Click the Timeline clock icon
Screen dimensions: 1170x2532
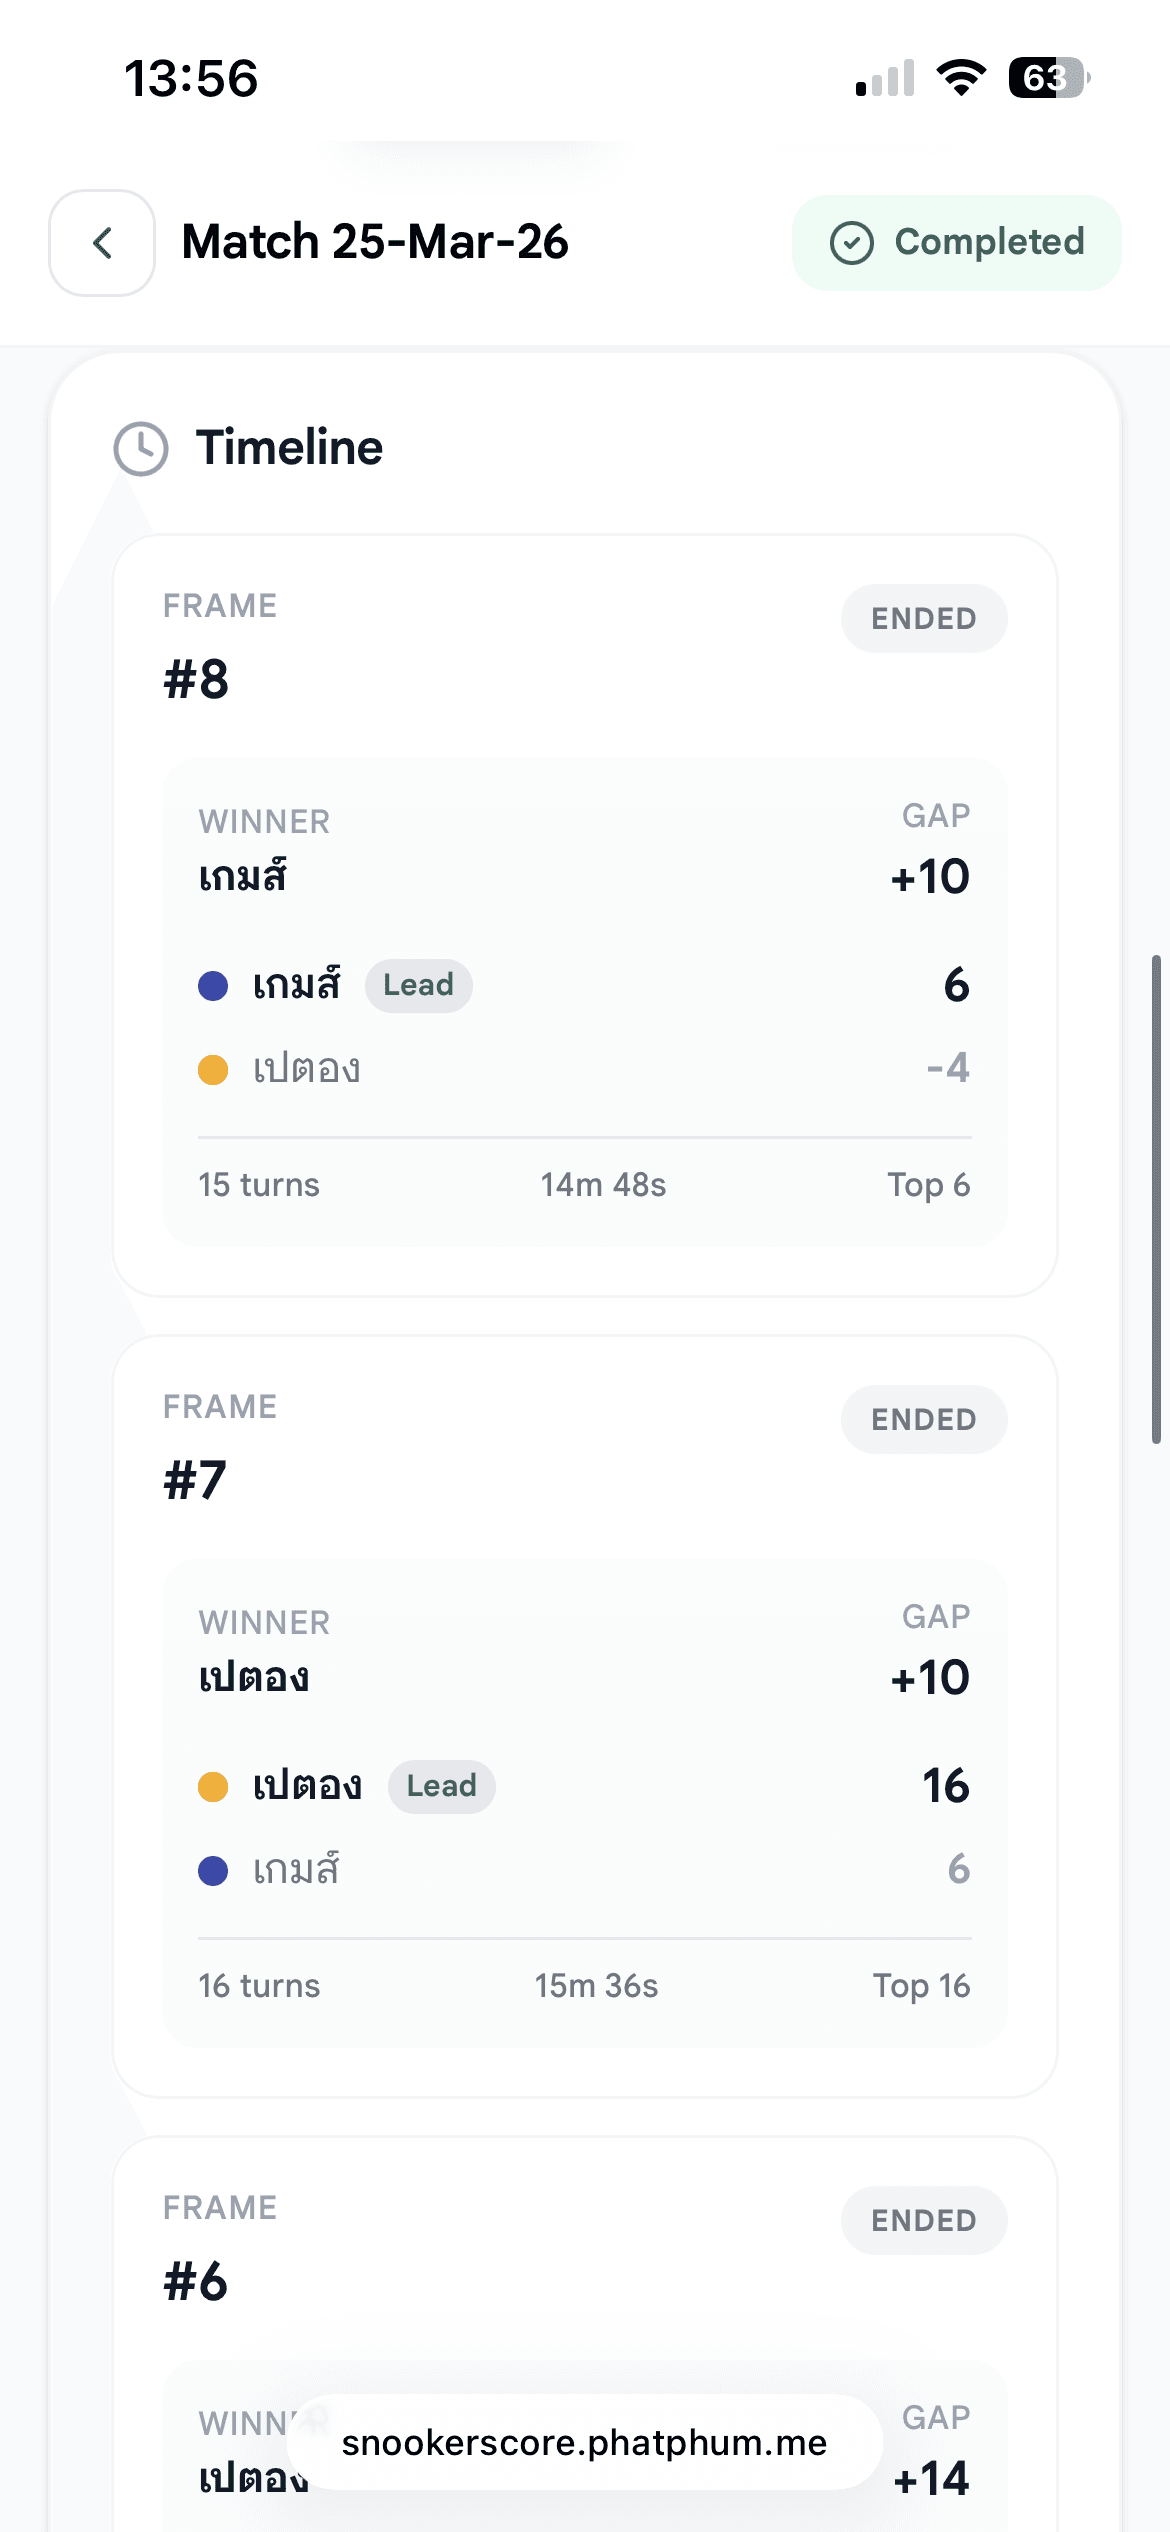coord(141,448)
